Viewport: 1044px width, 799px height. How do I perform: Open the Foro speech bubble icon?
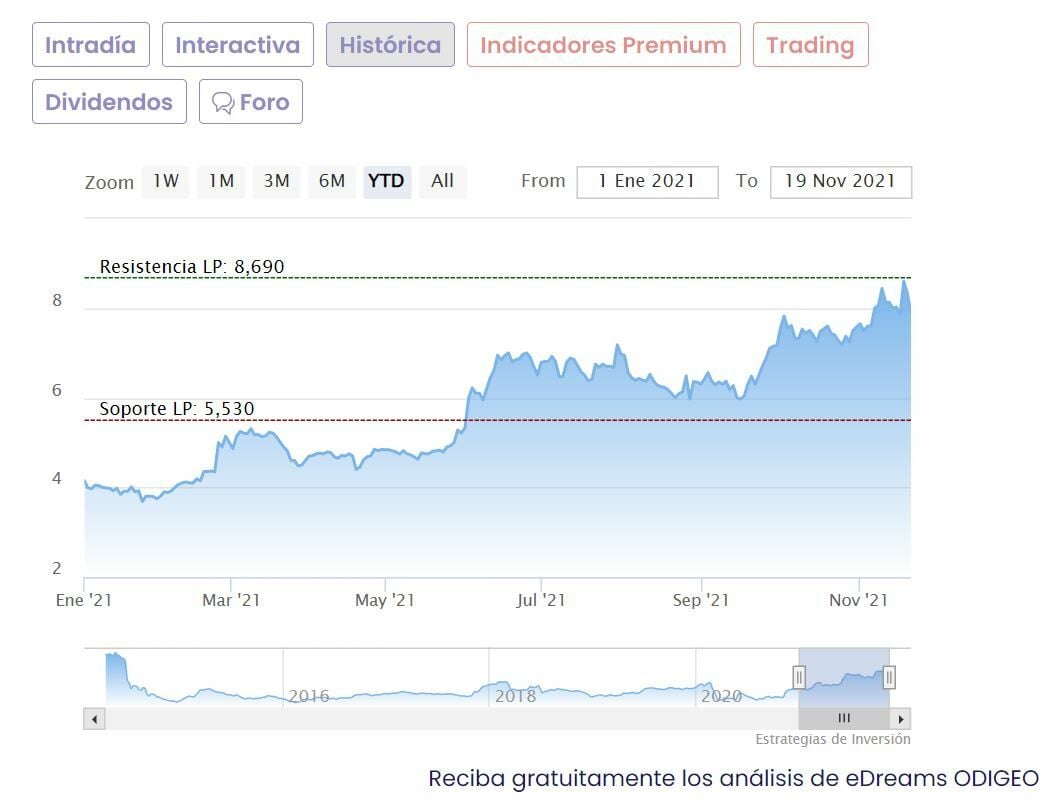pos(223,103)
